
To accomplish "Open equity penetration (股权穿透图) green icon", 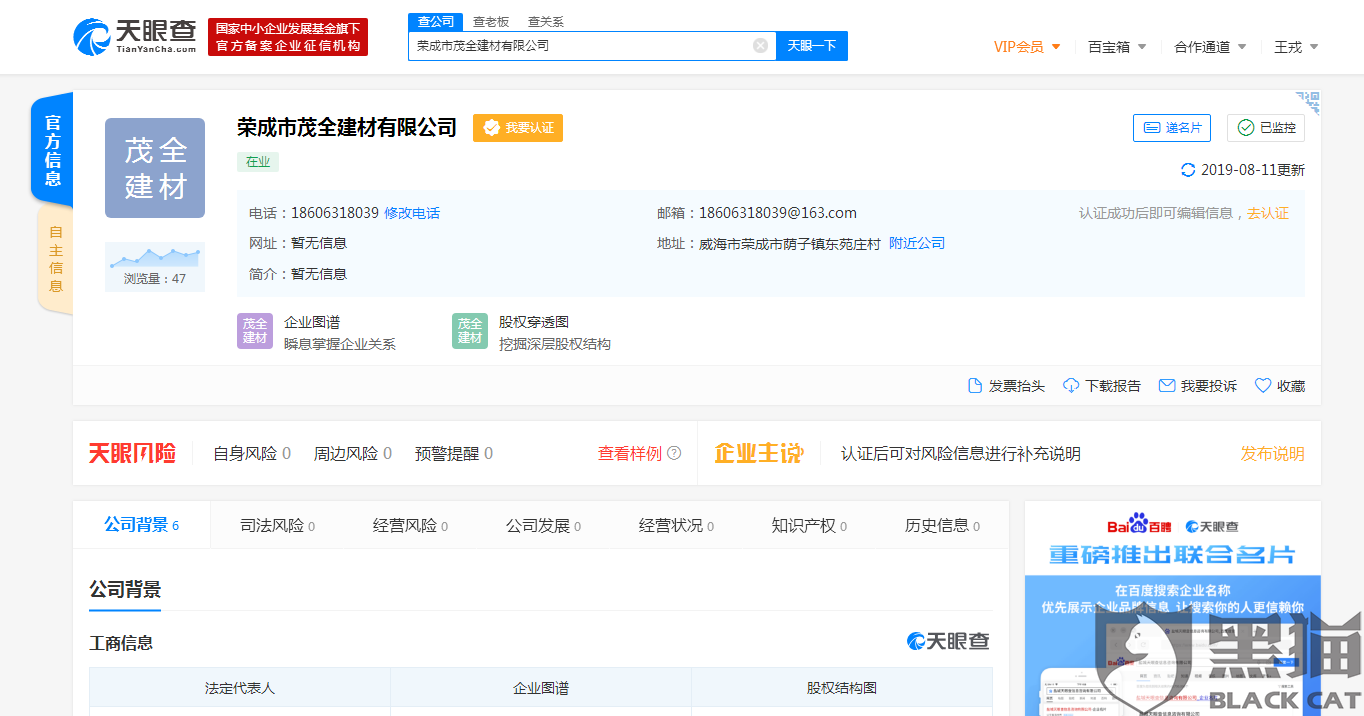I will (x=470, y=331).
